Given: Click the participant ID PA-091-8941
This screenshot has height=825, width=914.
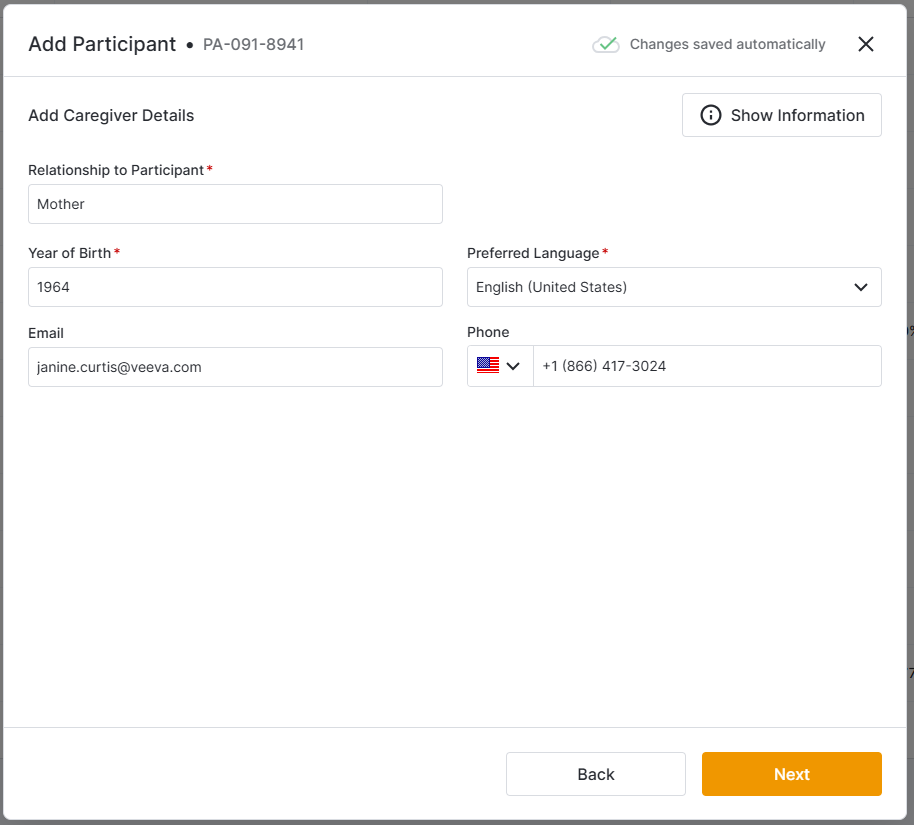Looking at the screenshot, I should [253, 44].
